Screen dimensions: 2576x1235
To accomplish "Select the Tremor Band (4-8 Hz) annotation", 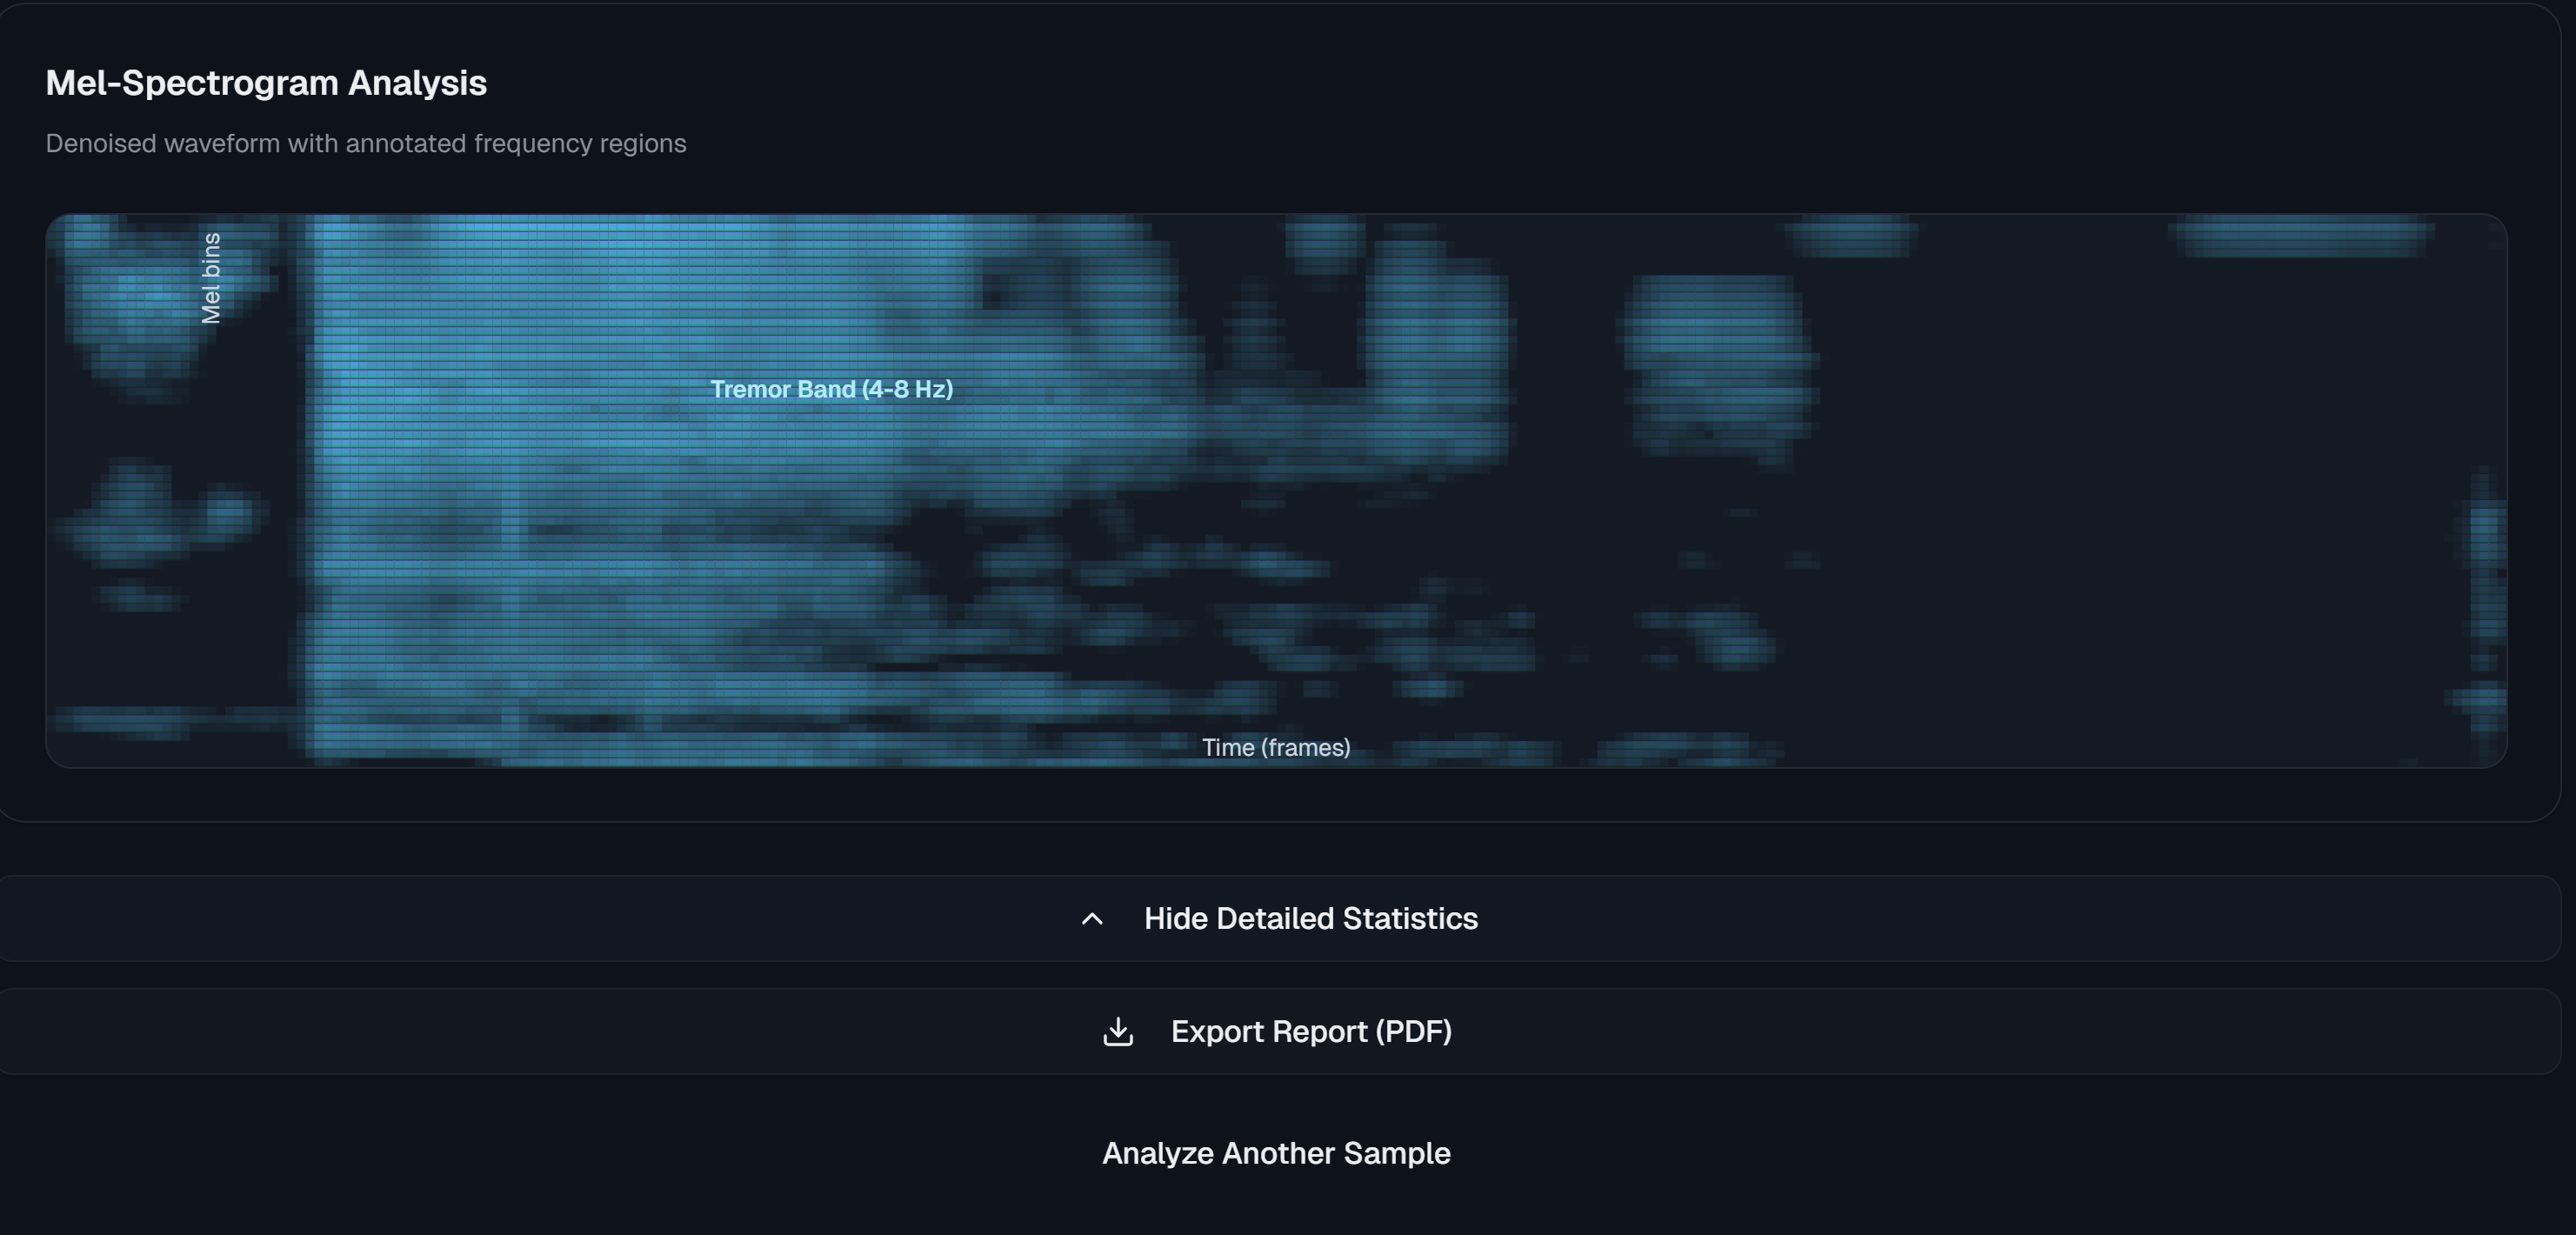I will (831, 389).
